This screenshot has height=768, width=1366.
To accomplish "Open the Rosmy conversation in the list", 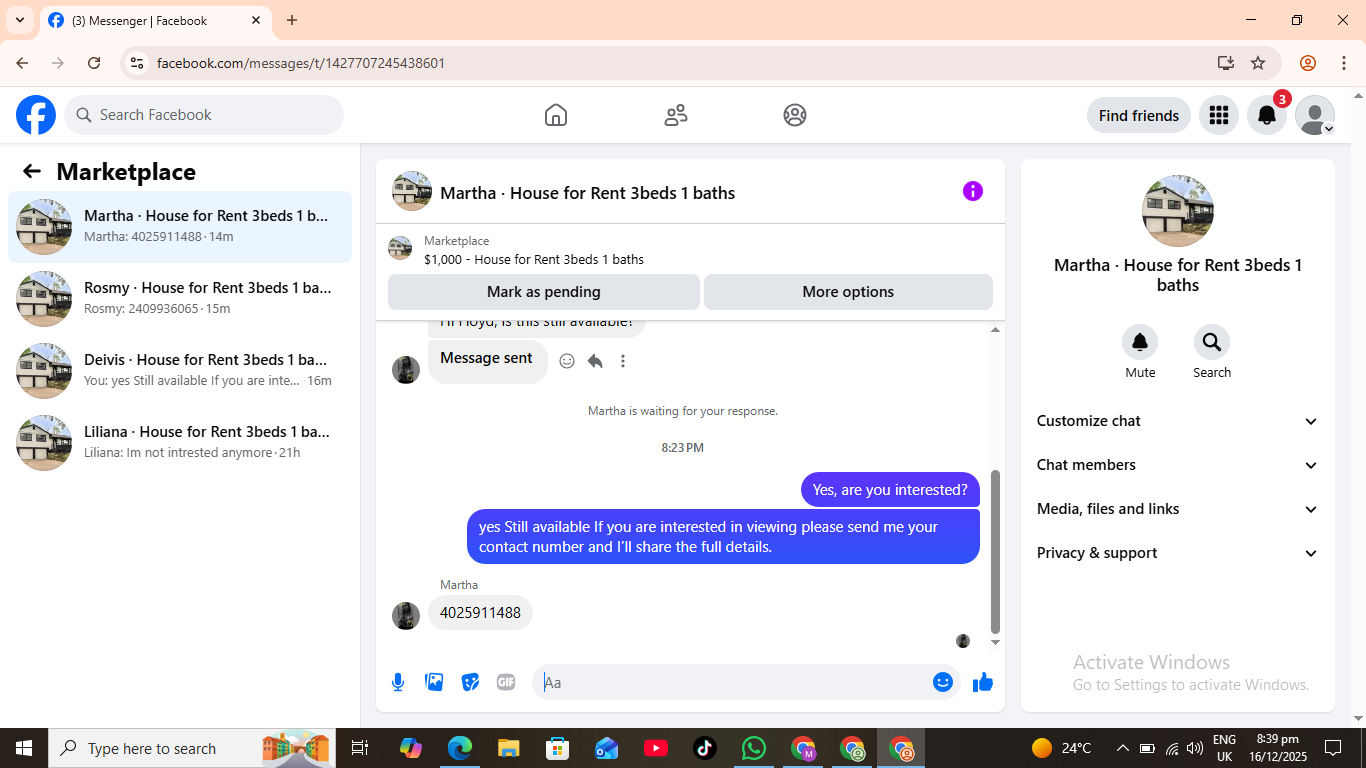I will point(180,299).
